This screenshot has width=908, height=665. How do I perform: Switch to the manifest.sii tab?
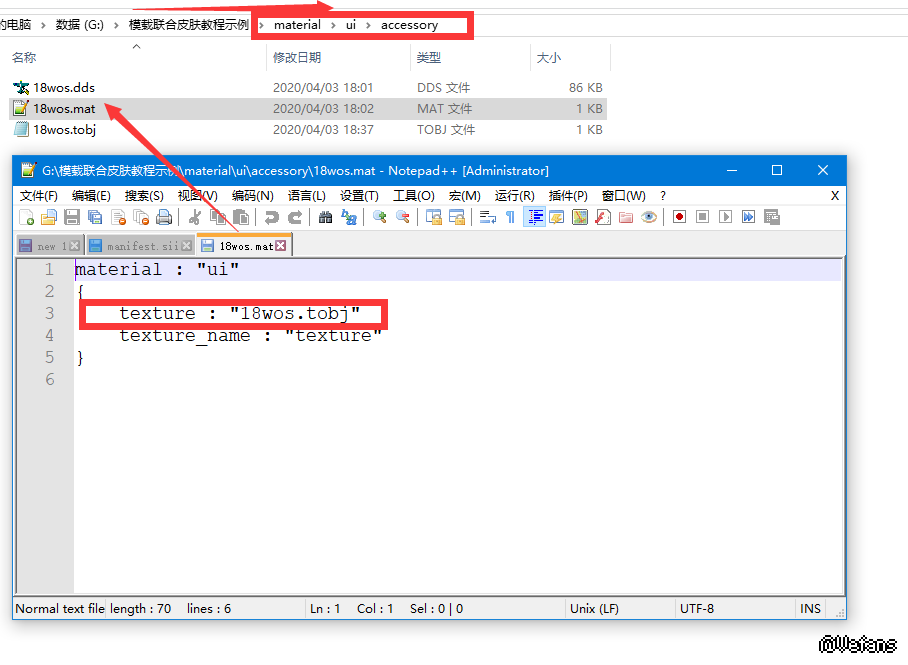pos(142,246)
